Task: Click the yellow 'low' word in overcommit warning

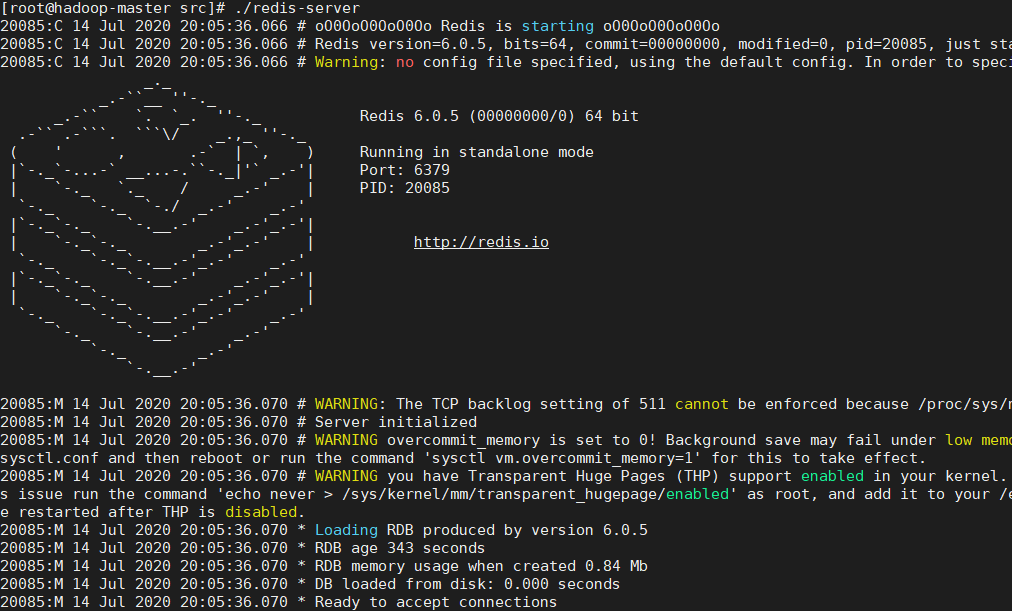Action: pyautogui.click(x=958, y=440)
